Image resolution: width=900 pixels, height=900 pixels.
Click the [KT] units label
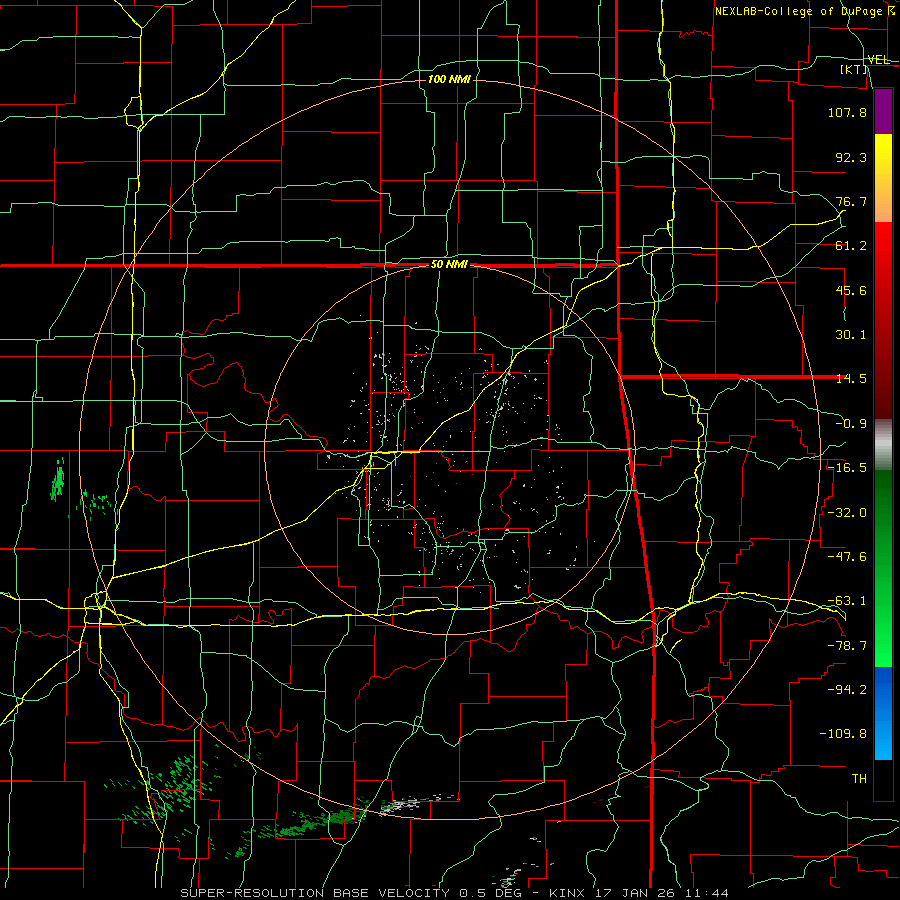click(x=854, y=69)
